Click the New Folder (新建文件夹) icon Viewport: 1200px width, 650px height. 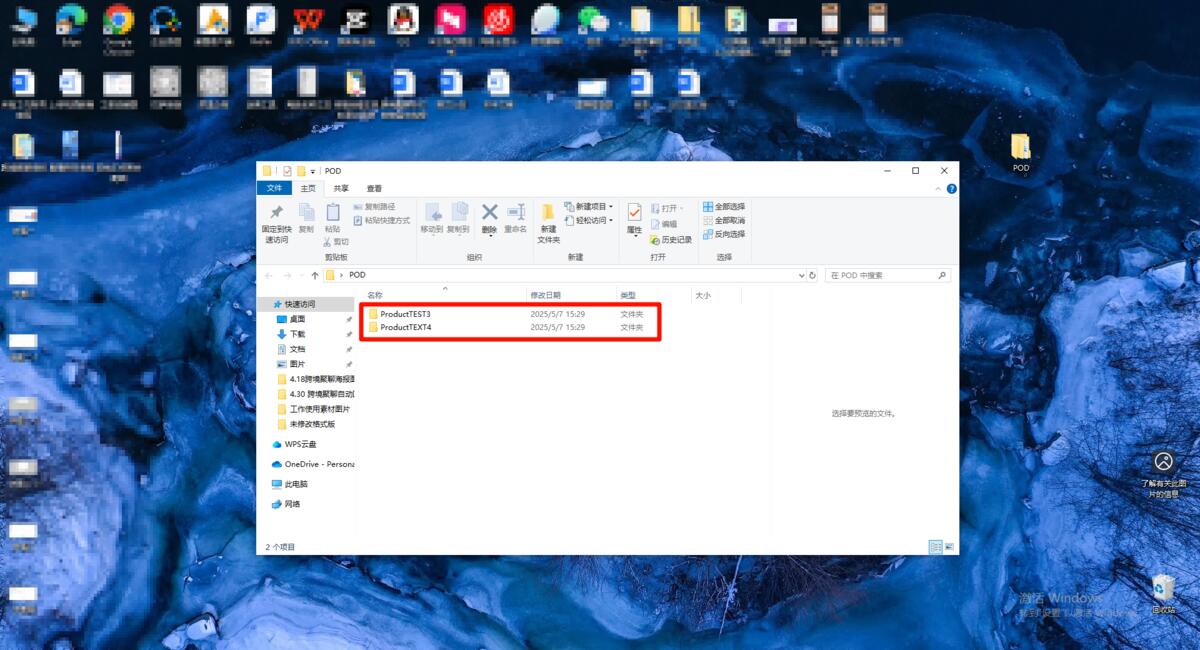tap(548, 212)
